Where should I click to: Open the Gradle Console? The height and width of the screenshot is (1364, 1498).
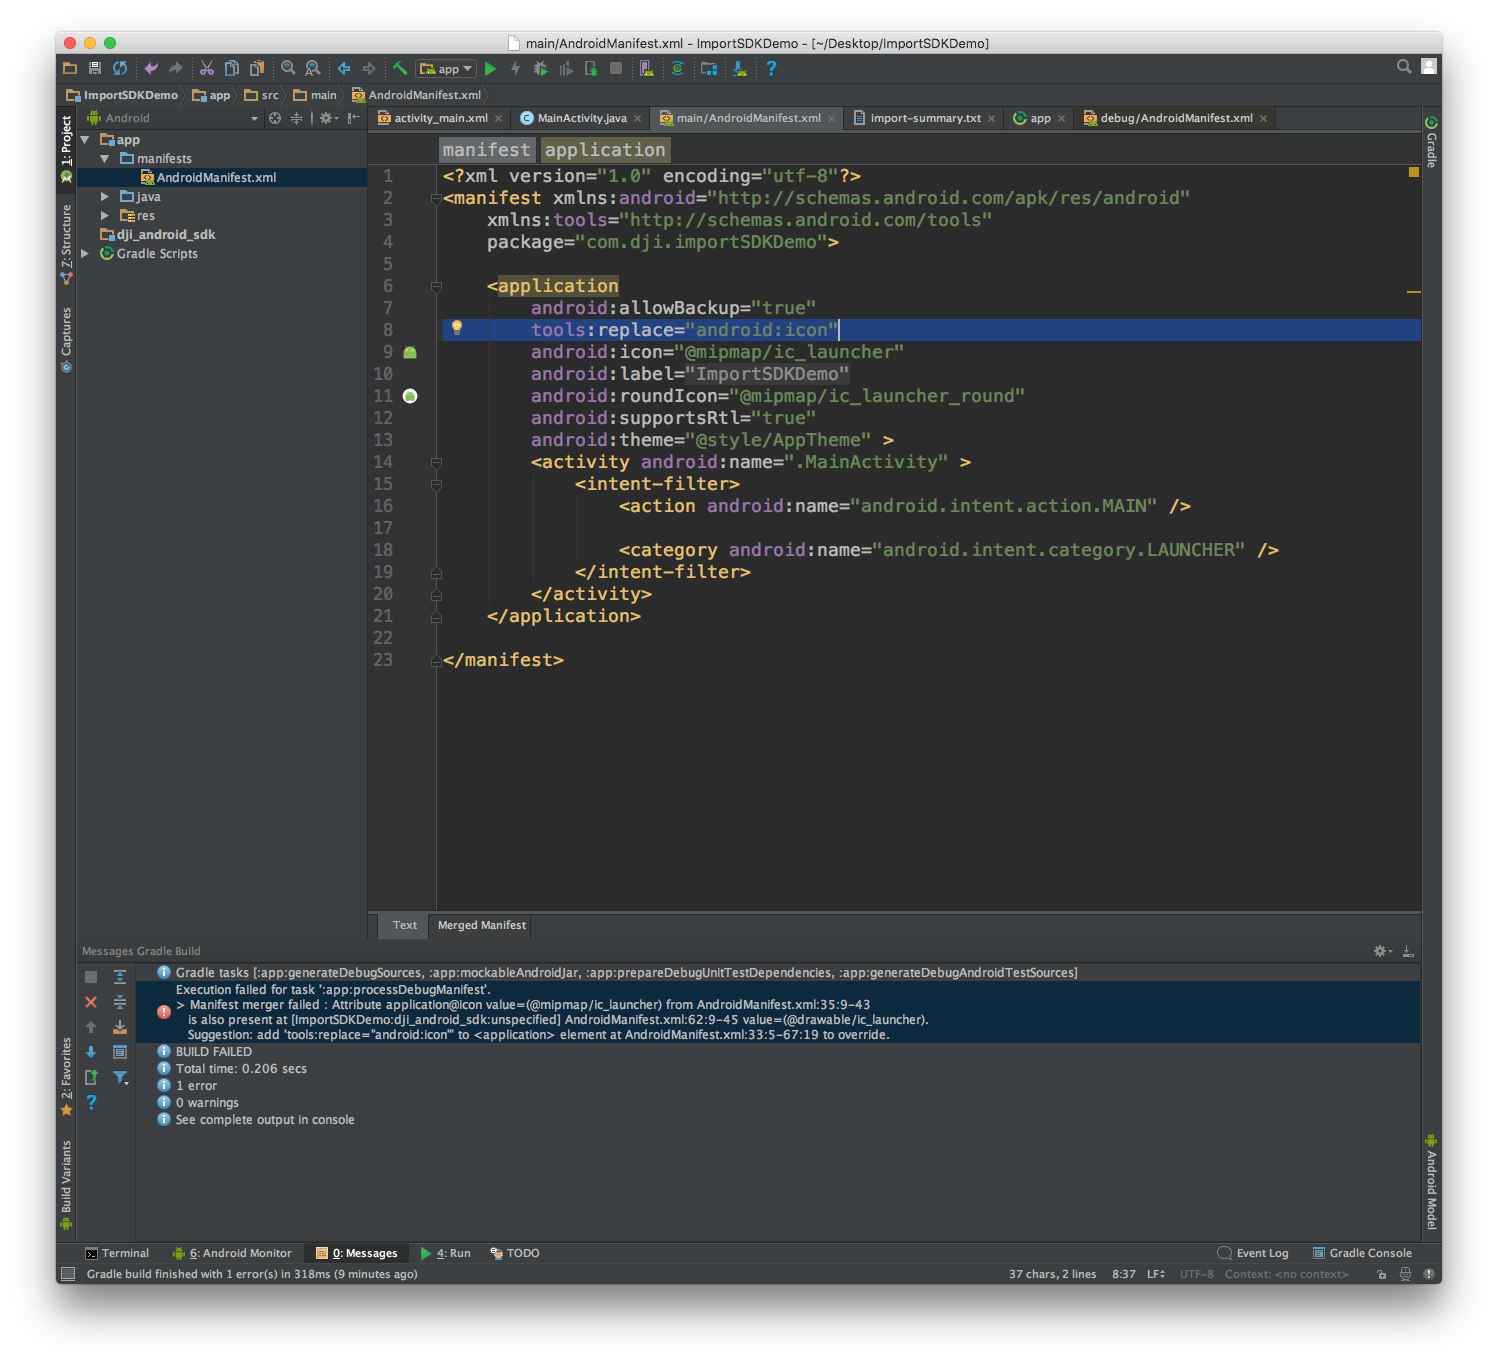1370,1253
